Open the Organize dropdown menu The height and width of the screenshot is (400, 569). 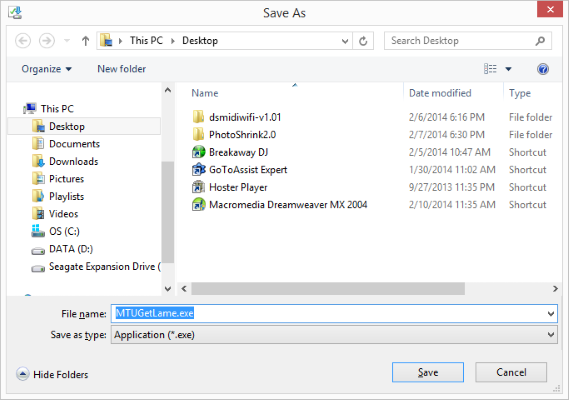tap(46, 69)
